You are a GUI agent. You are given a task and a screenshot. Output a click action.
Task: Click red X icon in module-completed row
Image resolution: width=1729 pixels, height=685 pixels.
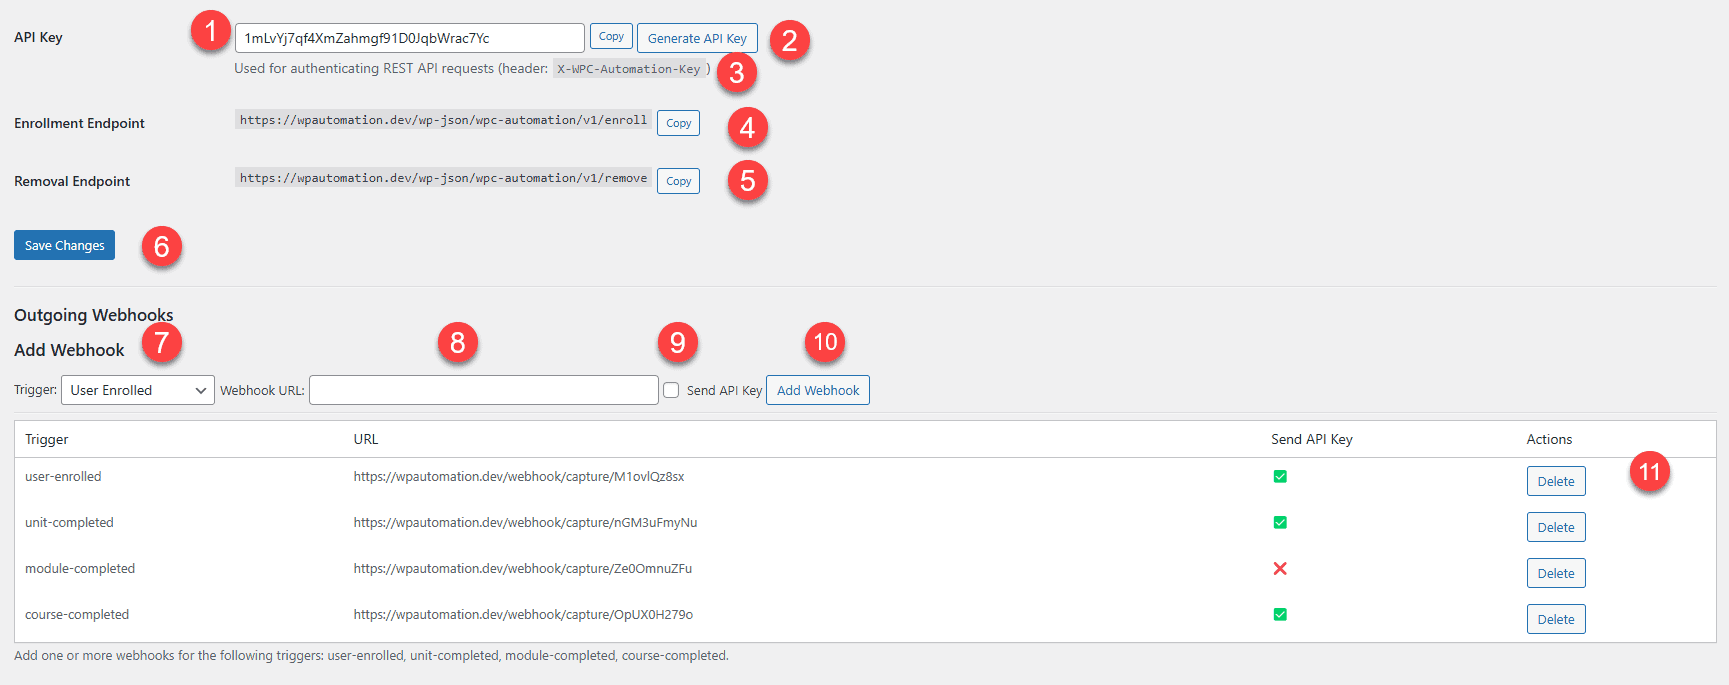pyautogui.click(x=1280, y=568)
